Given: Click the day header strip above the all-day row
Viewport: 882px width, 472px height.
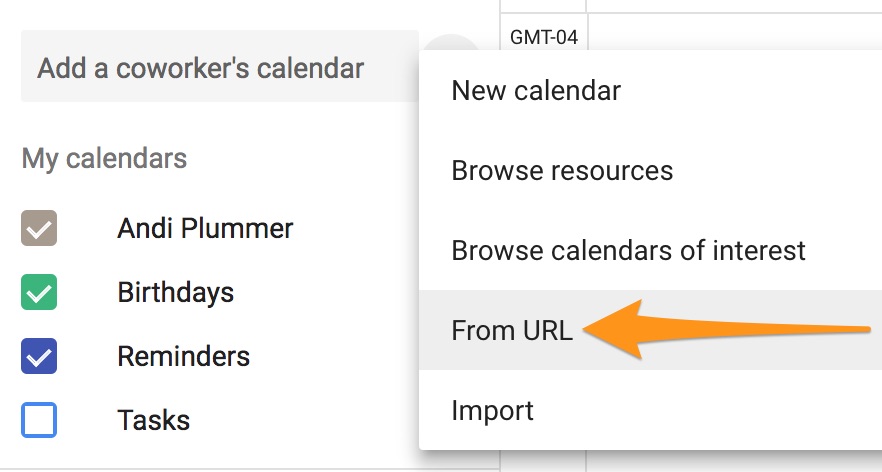Looking at the screenshot, I should [x=730, y=5].
